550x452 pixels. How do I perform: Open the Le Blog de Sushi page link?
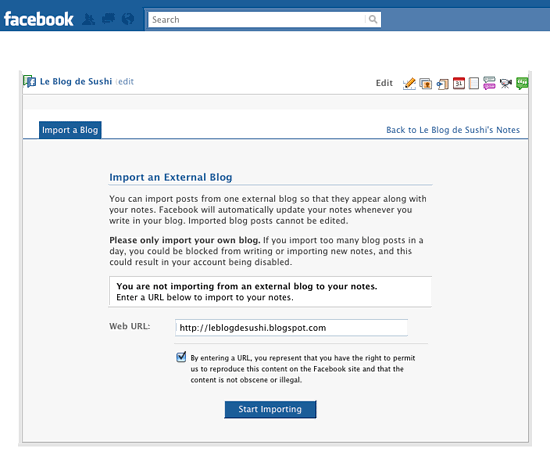(76, 81)
